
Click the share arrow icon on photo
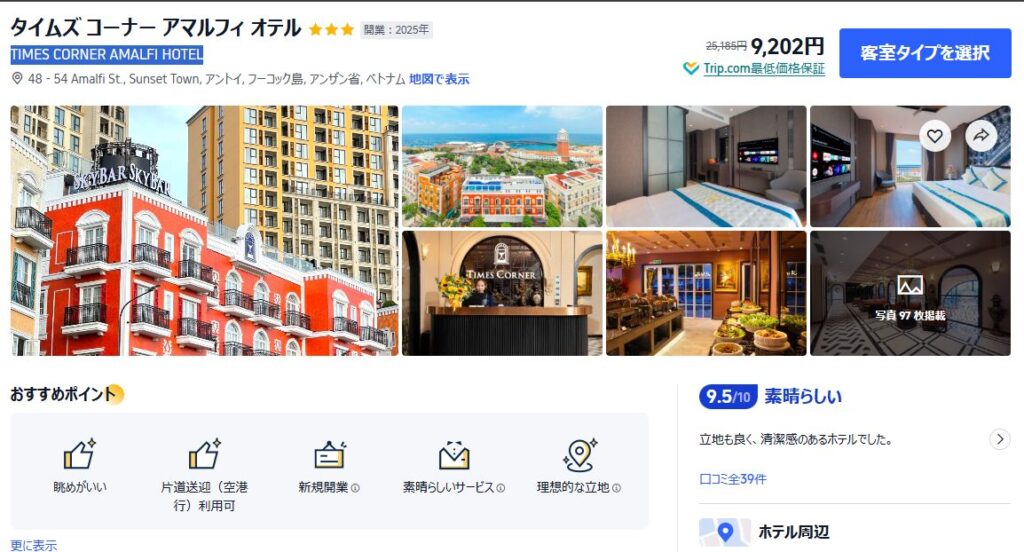981,136
